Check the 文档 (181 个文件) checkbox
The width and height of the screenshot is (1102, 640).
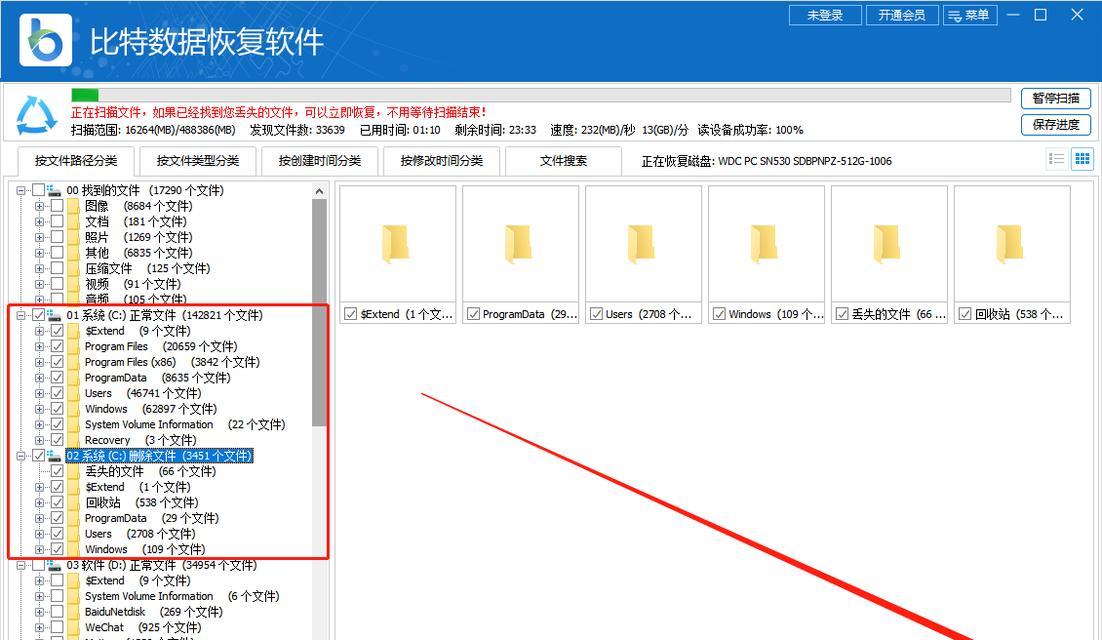click(57, 221)
